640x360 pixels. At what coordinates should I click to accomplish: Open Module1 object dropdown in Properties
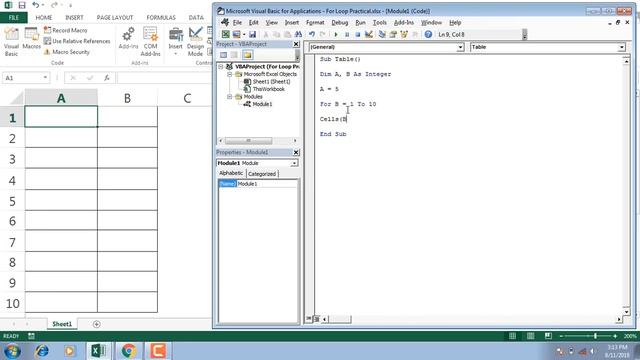click(x=294, y=163)
